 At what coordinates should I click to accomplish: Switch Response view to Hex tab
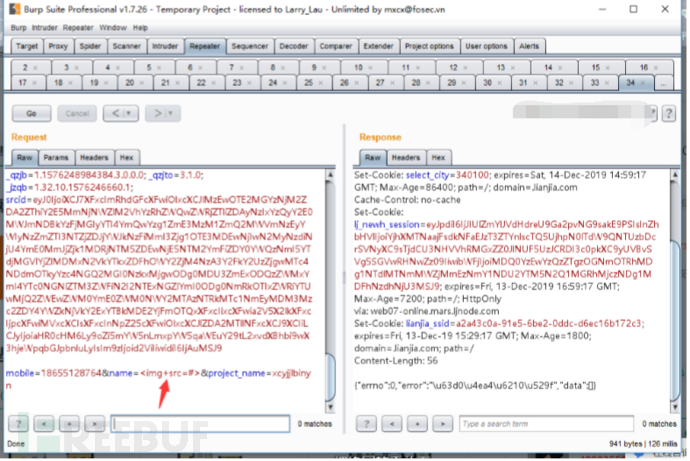[438, 157]
